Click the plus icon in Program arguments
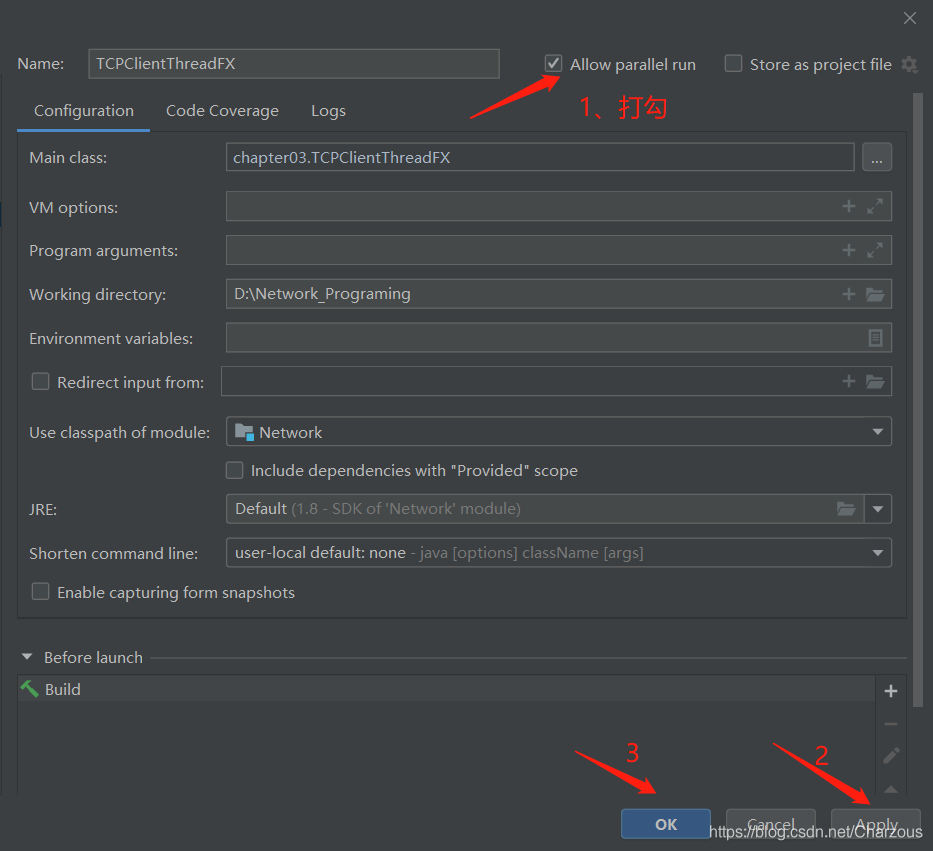Image resolution: width=933 pixels, height=851 pixels. click(x=849, y=250)
